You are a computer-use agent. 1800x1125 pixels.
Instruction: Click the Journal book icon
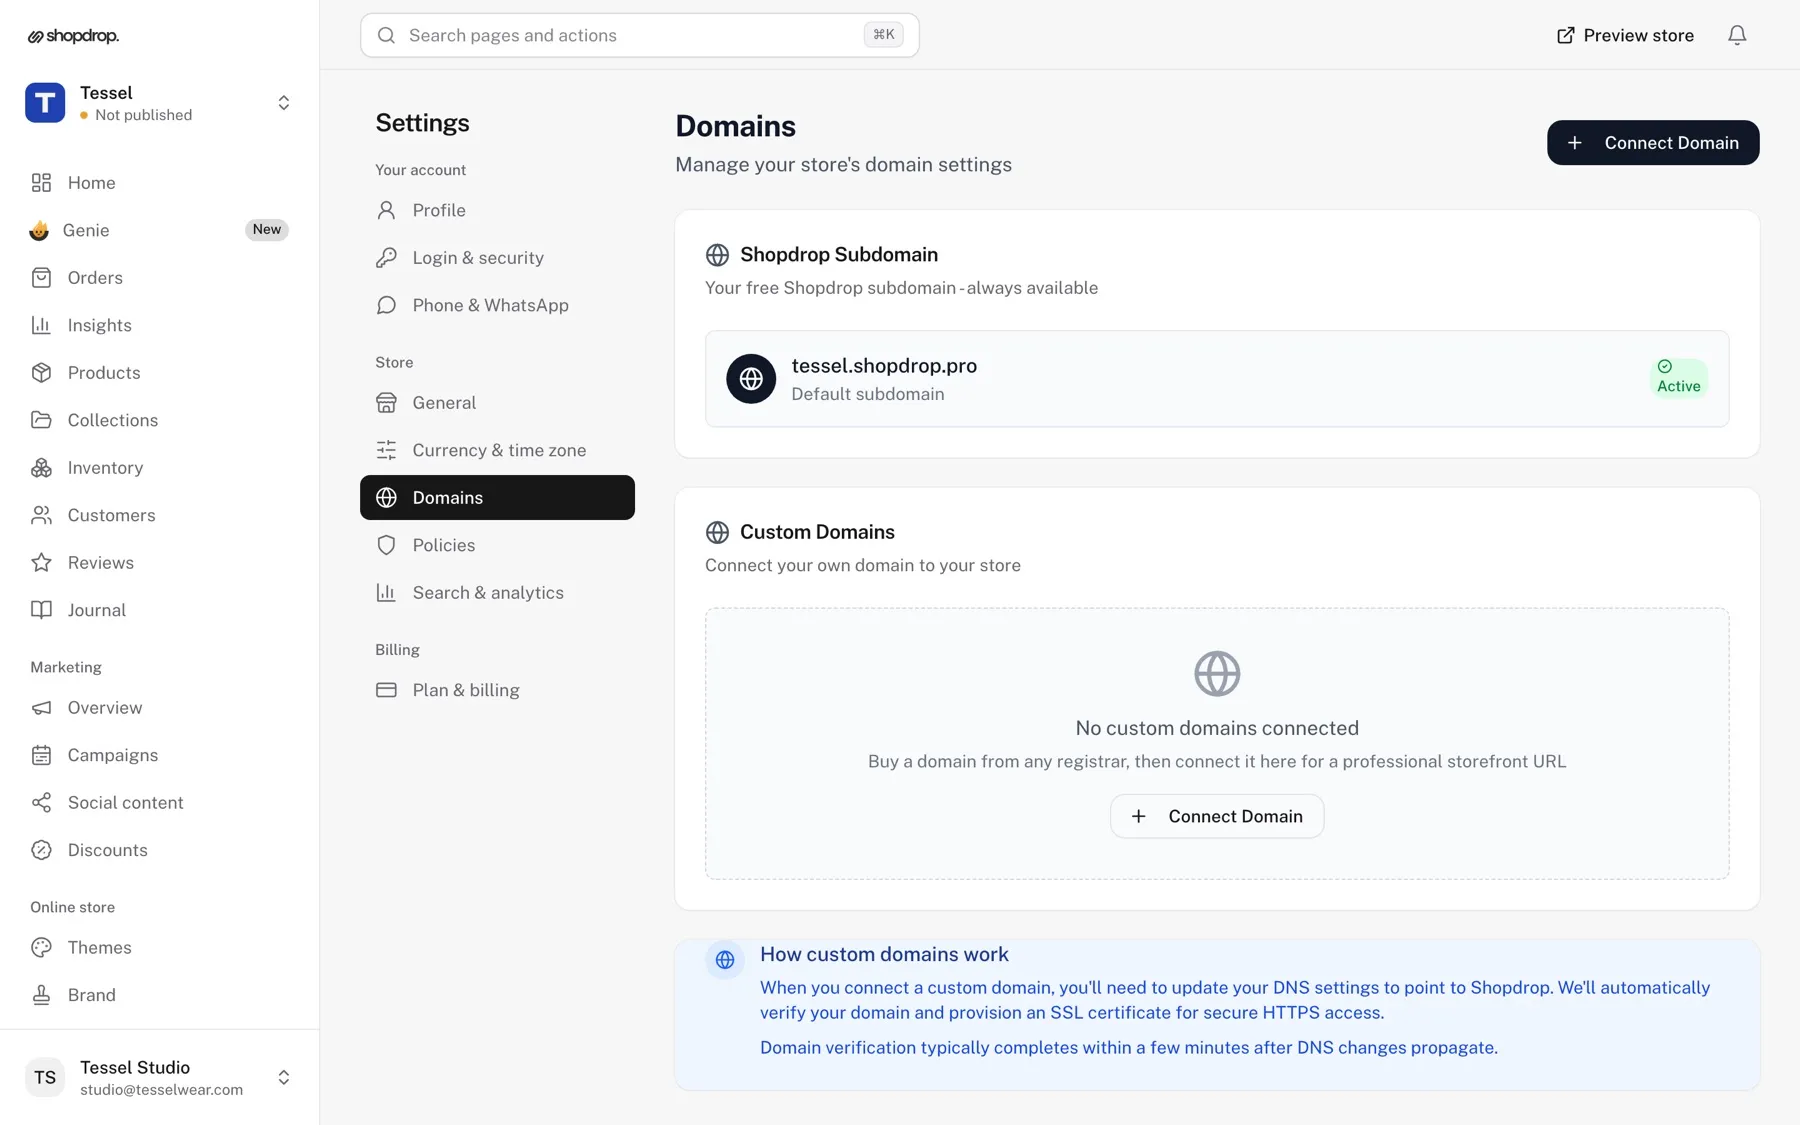click(x=41, y=610)
